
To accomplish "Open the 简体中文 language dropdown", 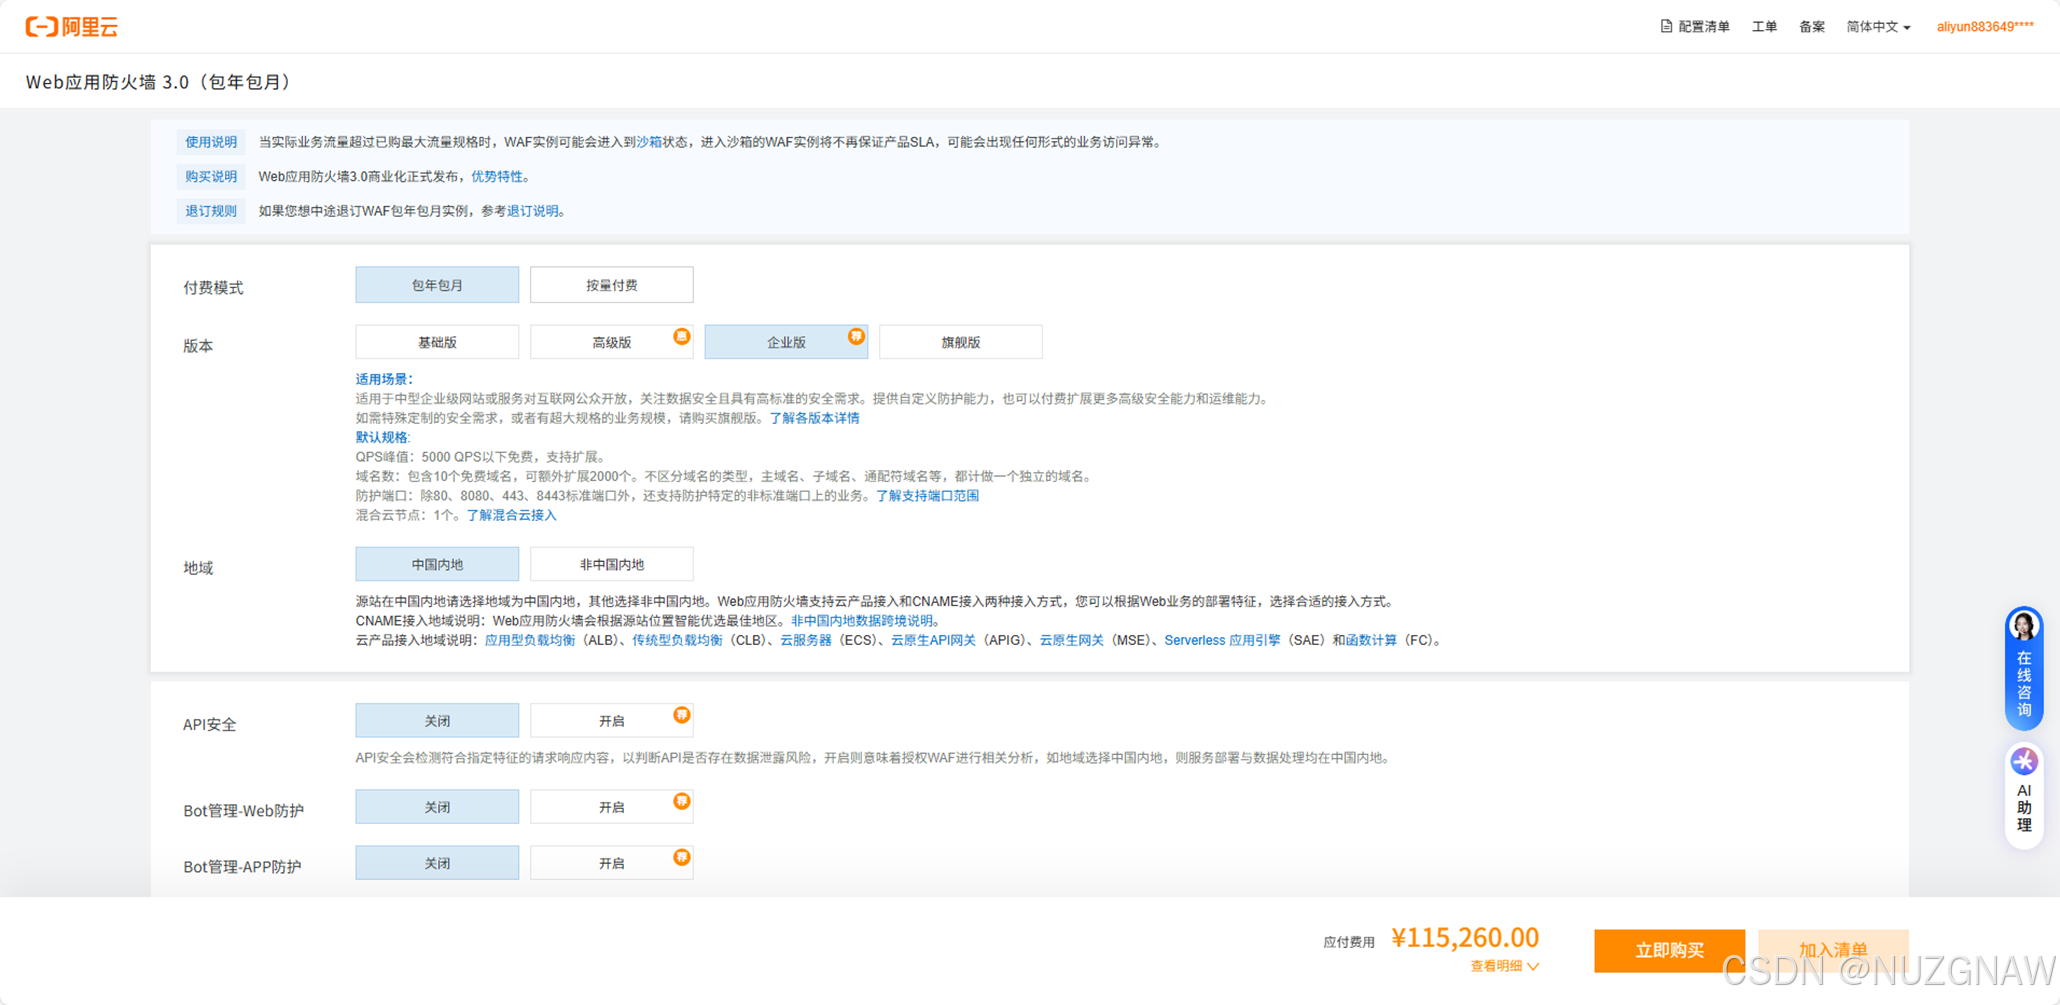I will (x=1878, y=27).
